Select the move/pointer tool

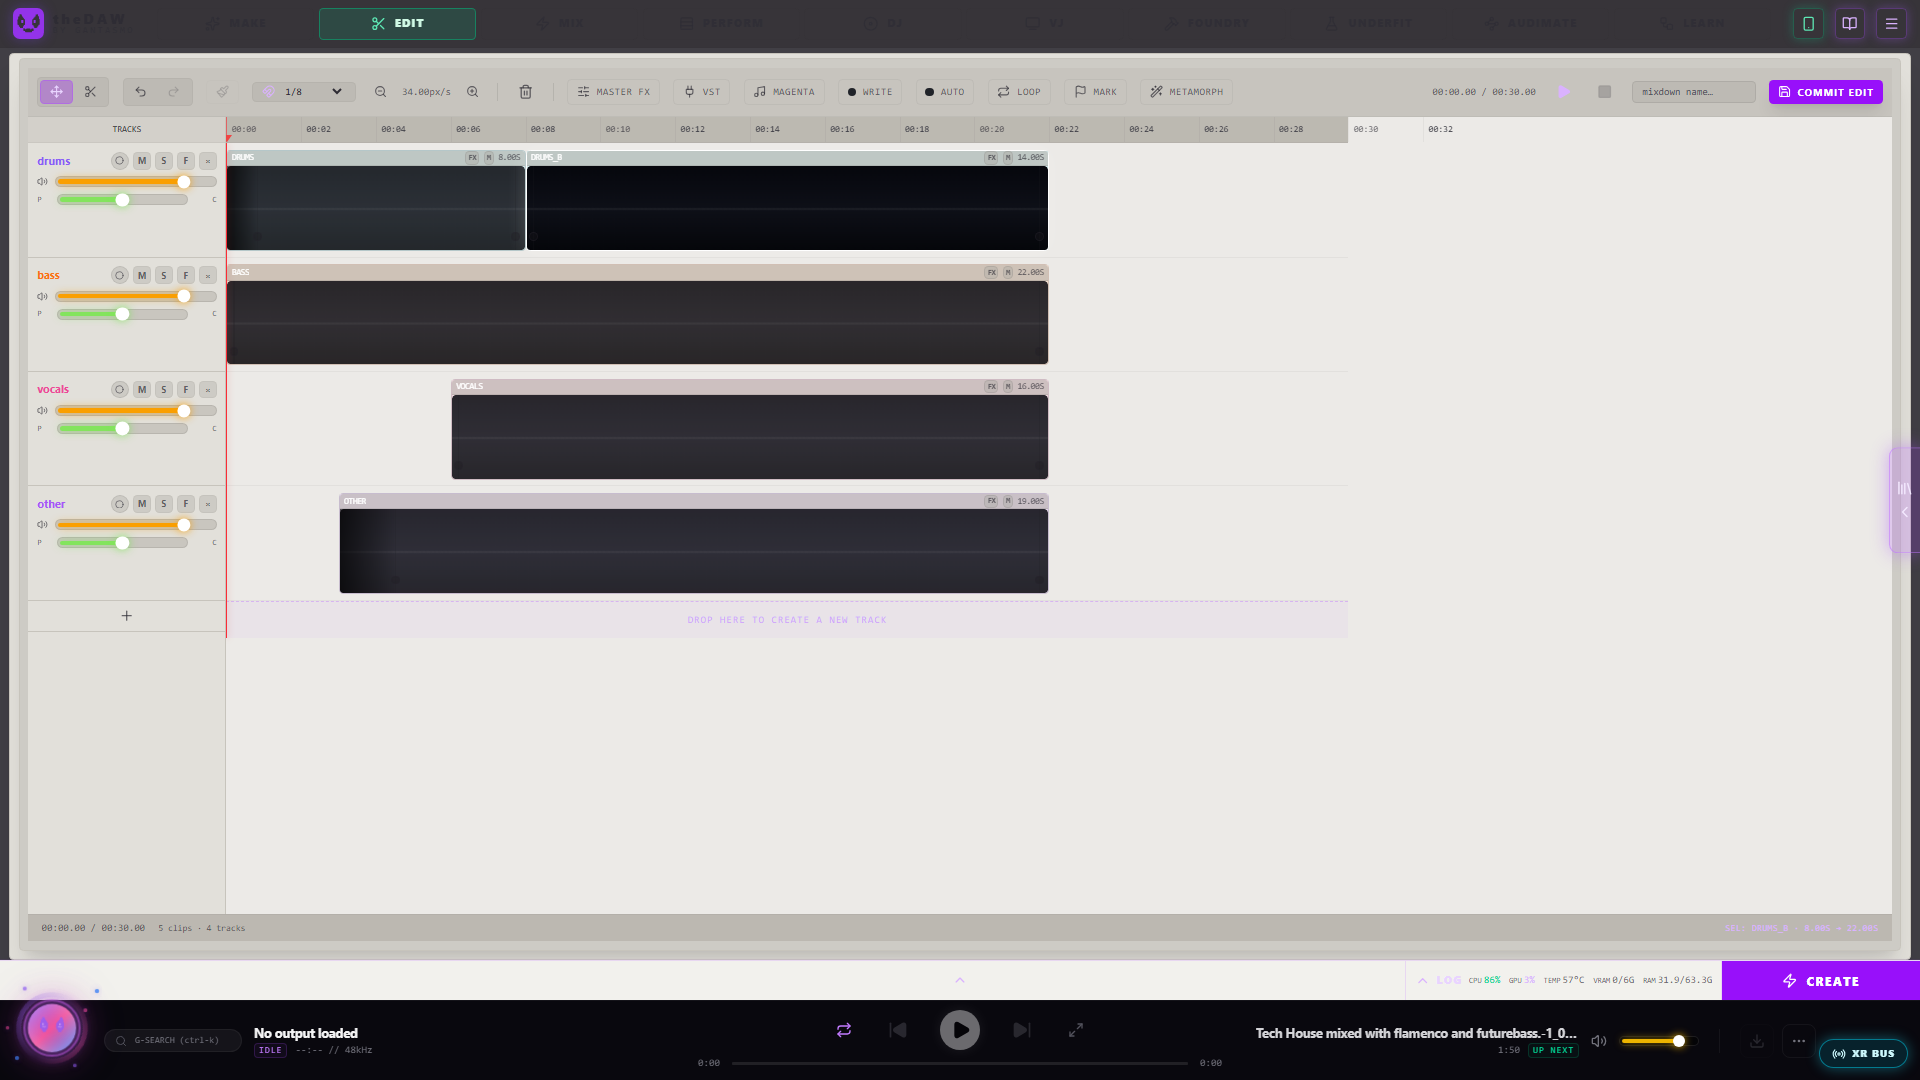(x=57, y=92)
